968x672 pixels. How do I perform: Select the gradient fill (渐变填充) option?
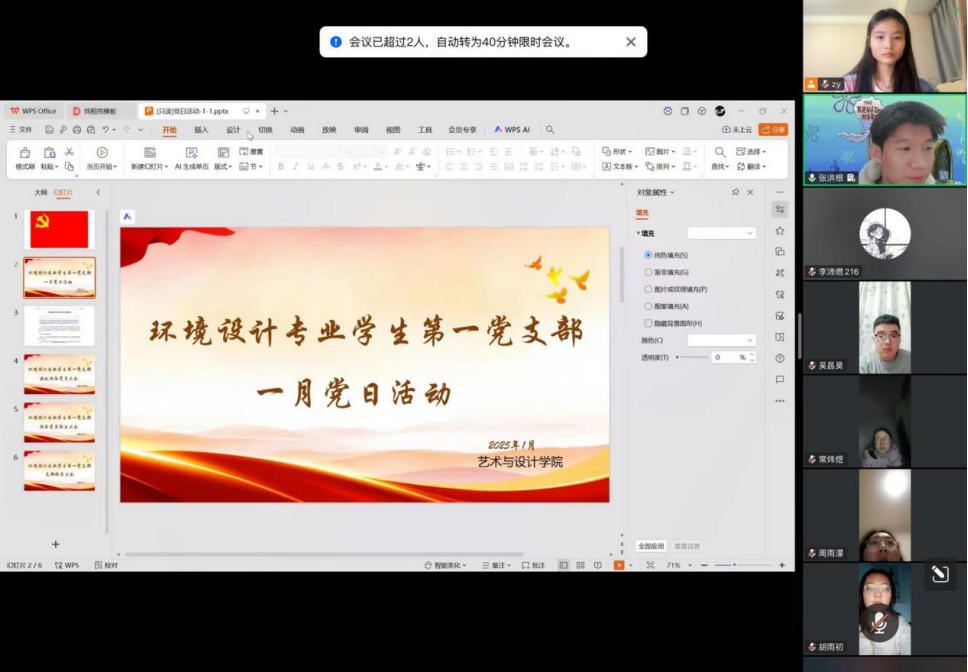click(648, 272)
